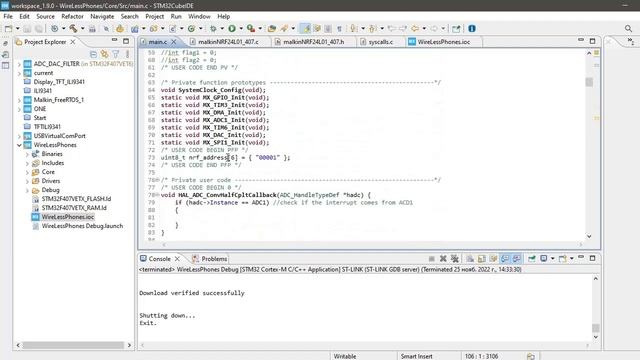
Task: Switch to the Problems tab
Action: click(209, 259)
